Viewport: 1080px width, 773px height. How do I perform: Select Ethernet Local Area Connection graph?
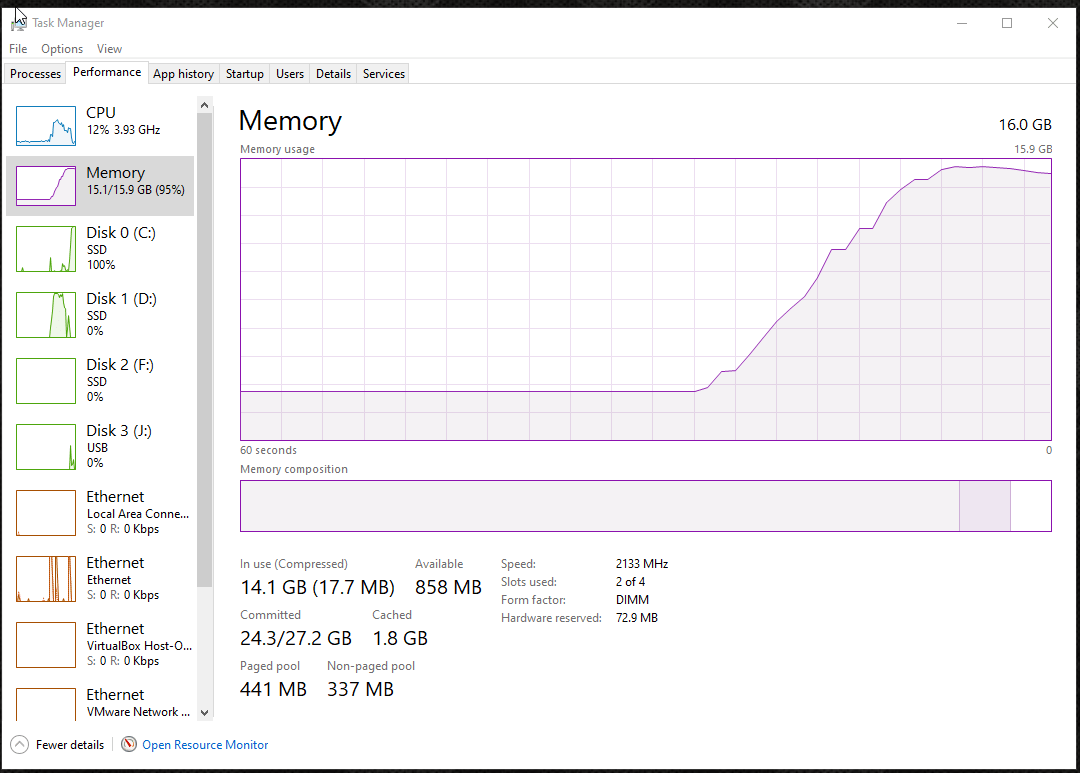click(46, 513)
